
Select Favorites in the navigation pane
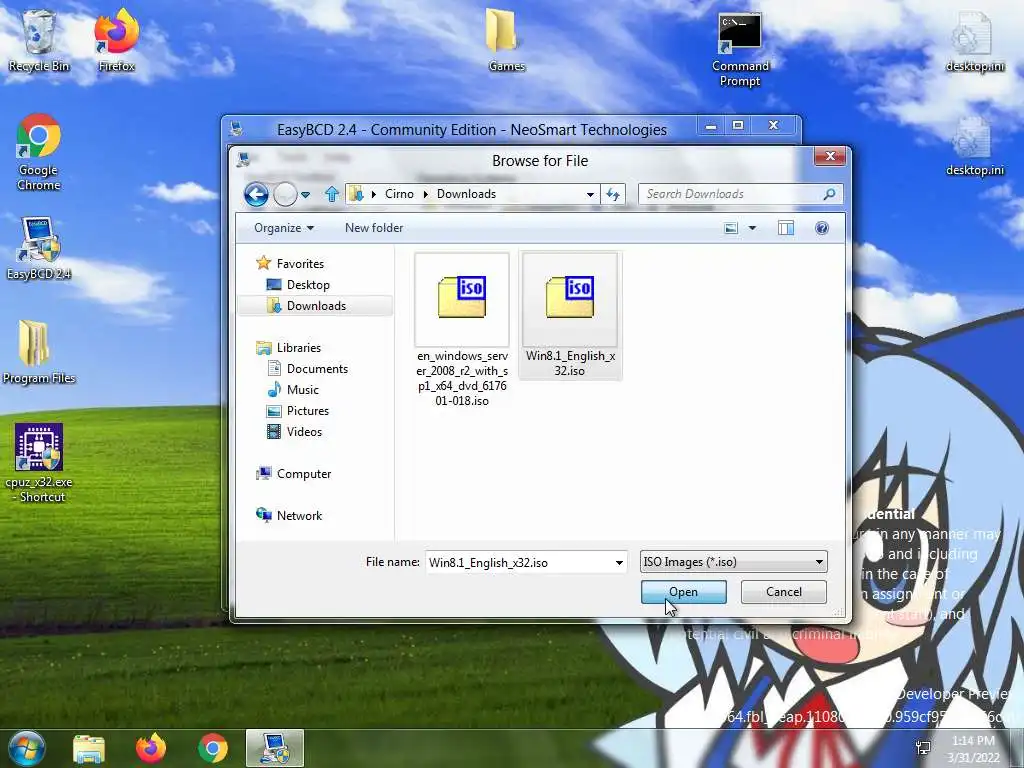coord(300,263)
